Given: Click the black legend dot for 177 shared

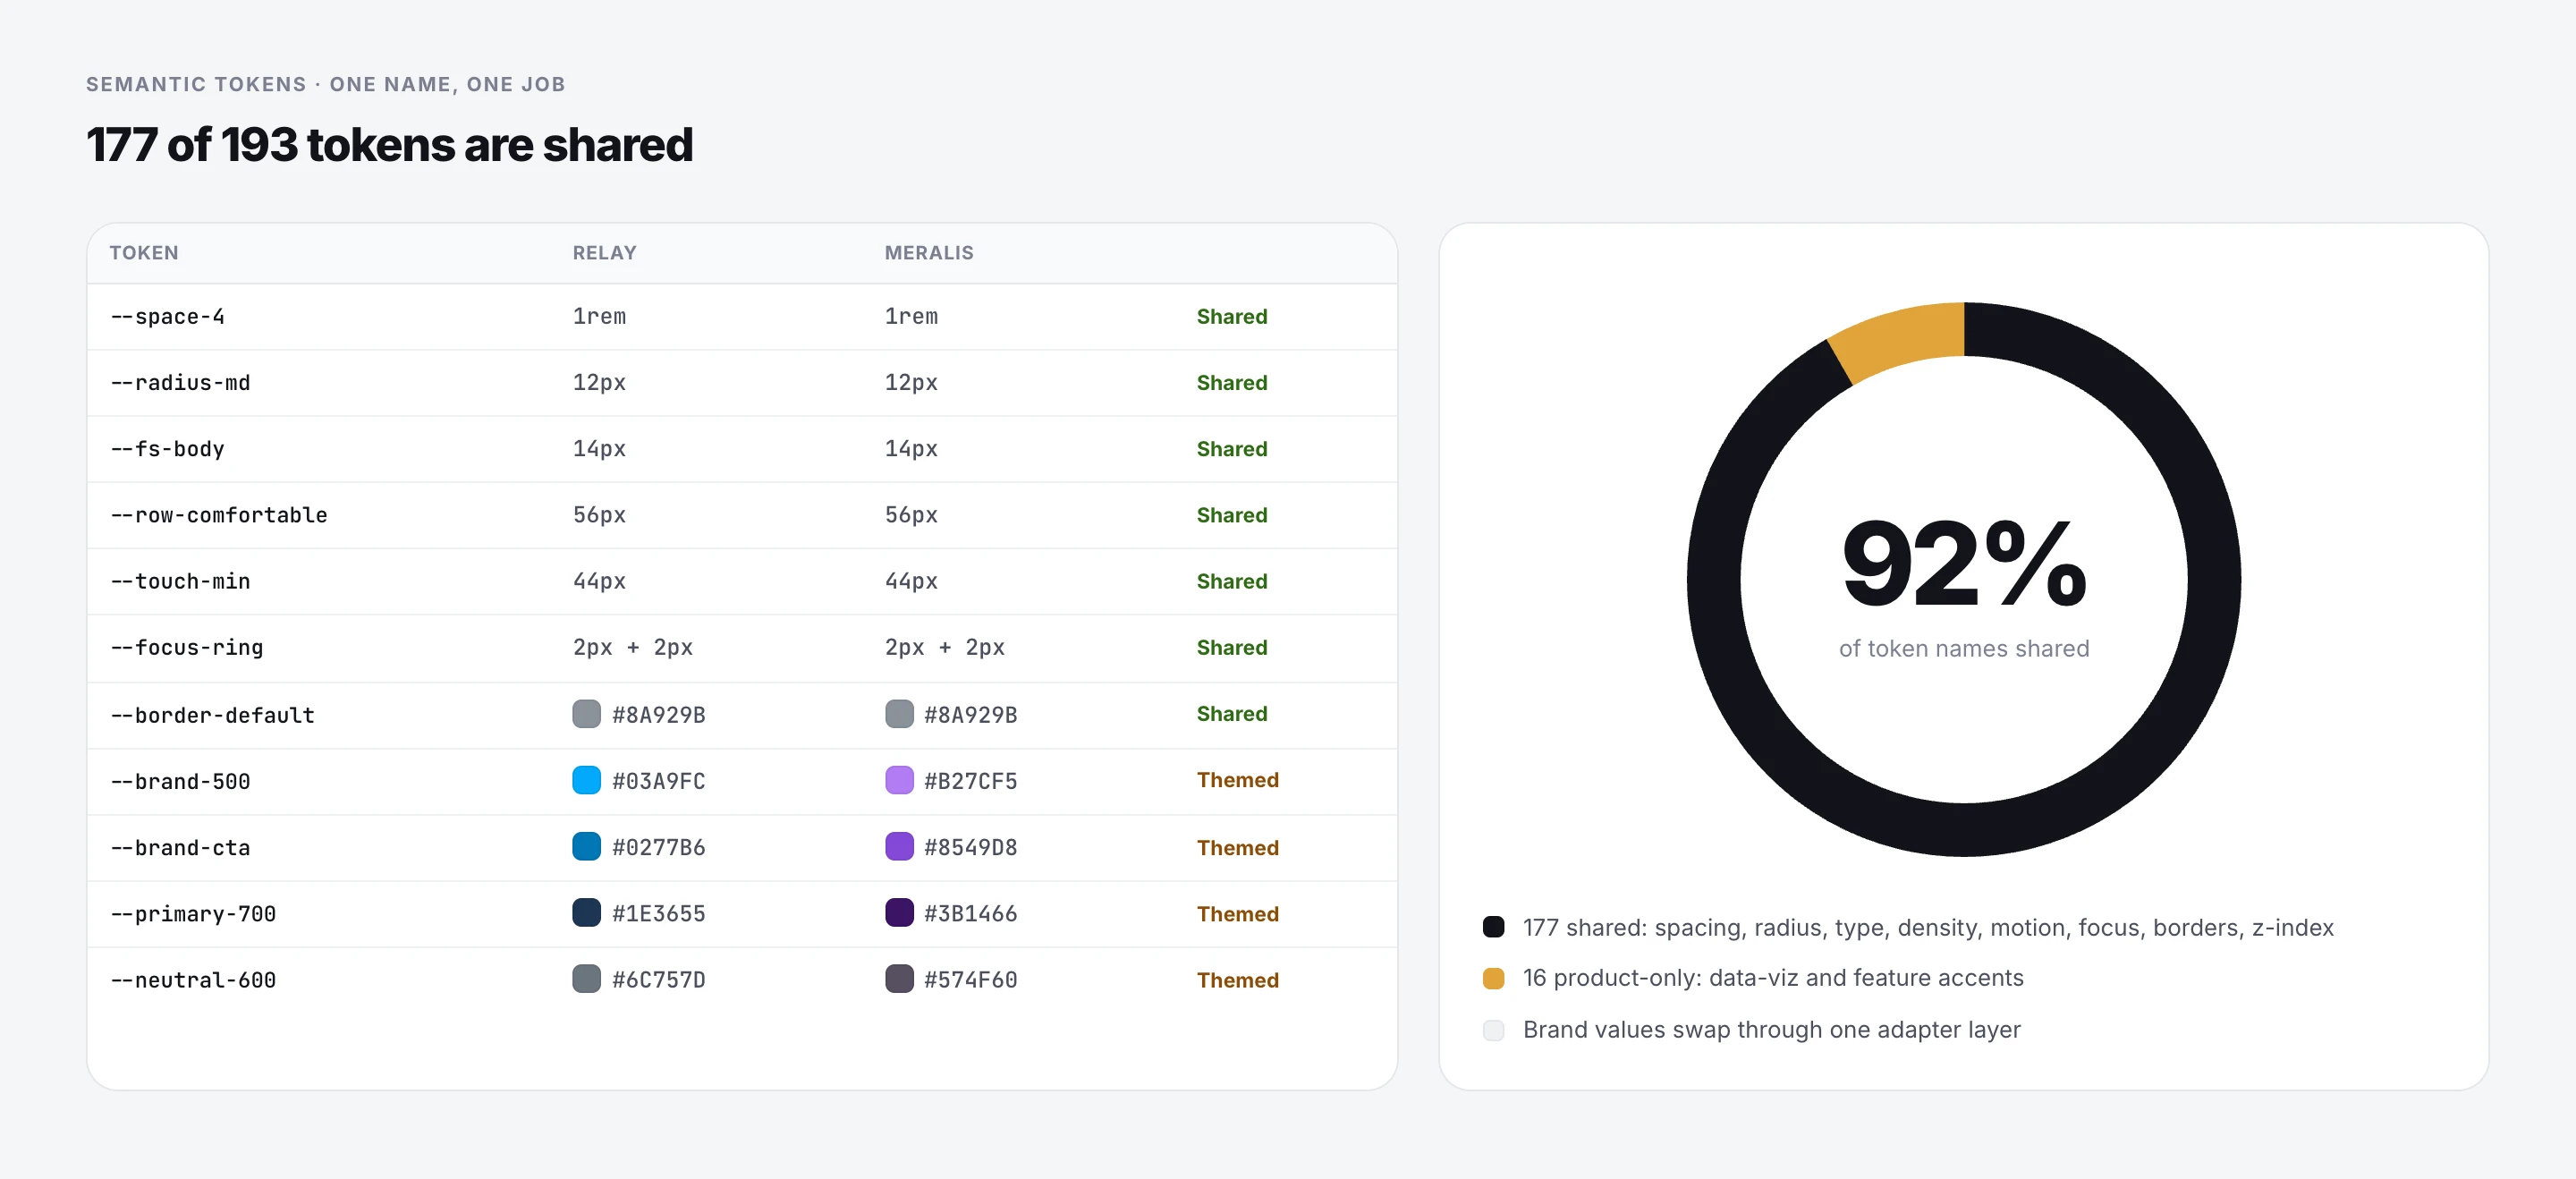Looking at the screenshot, I should click(x=1493, y=927).
